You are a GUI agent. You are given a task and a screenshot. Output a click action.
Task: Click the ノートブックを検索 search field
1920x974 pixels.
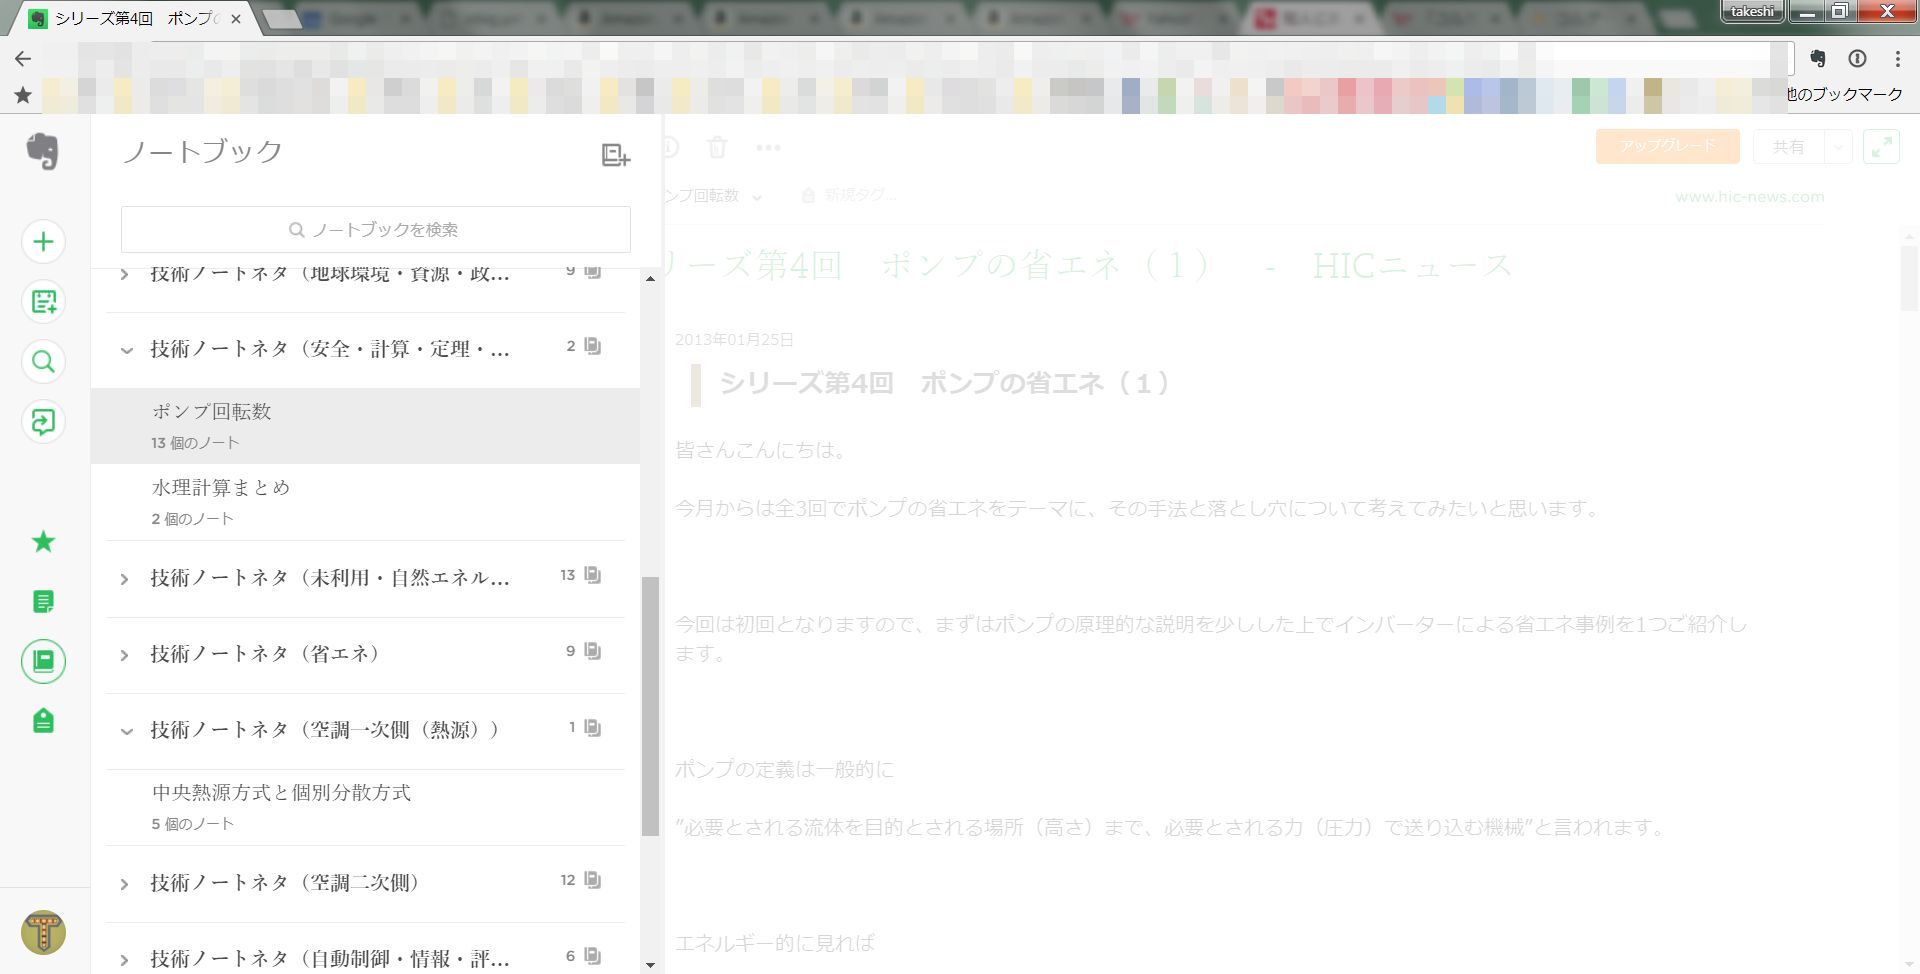click(376, 229)
